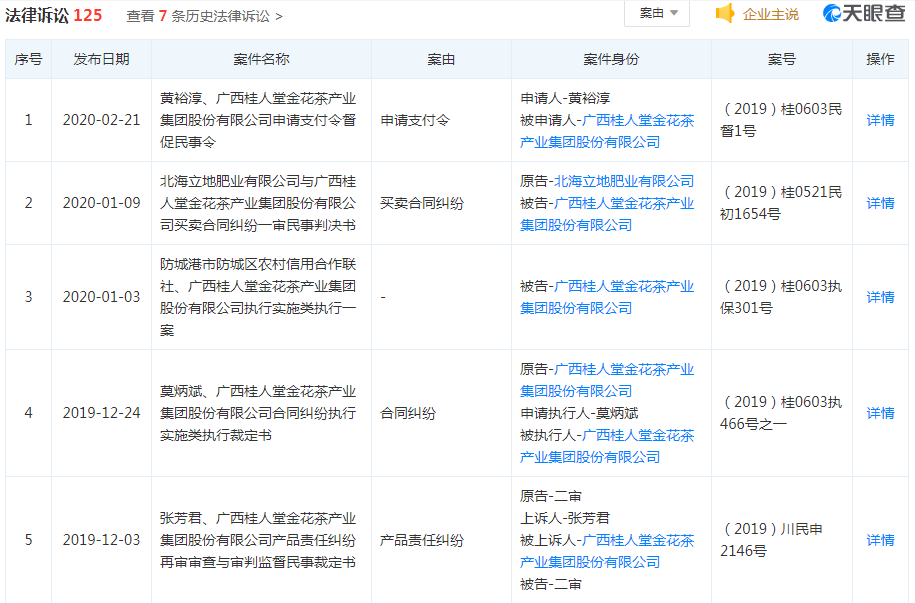Viewport: 915px width, 603px height.
Task: Select date cell 2019-12-24
Action: pyautogui.click(x=102, y=413)
